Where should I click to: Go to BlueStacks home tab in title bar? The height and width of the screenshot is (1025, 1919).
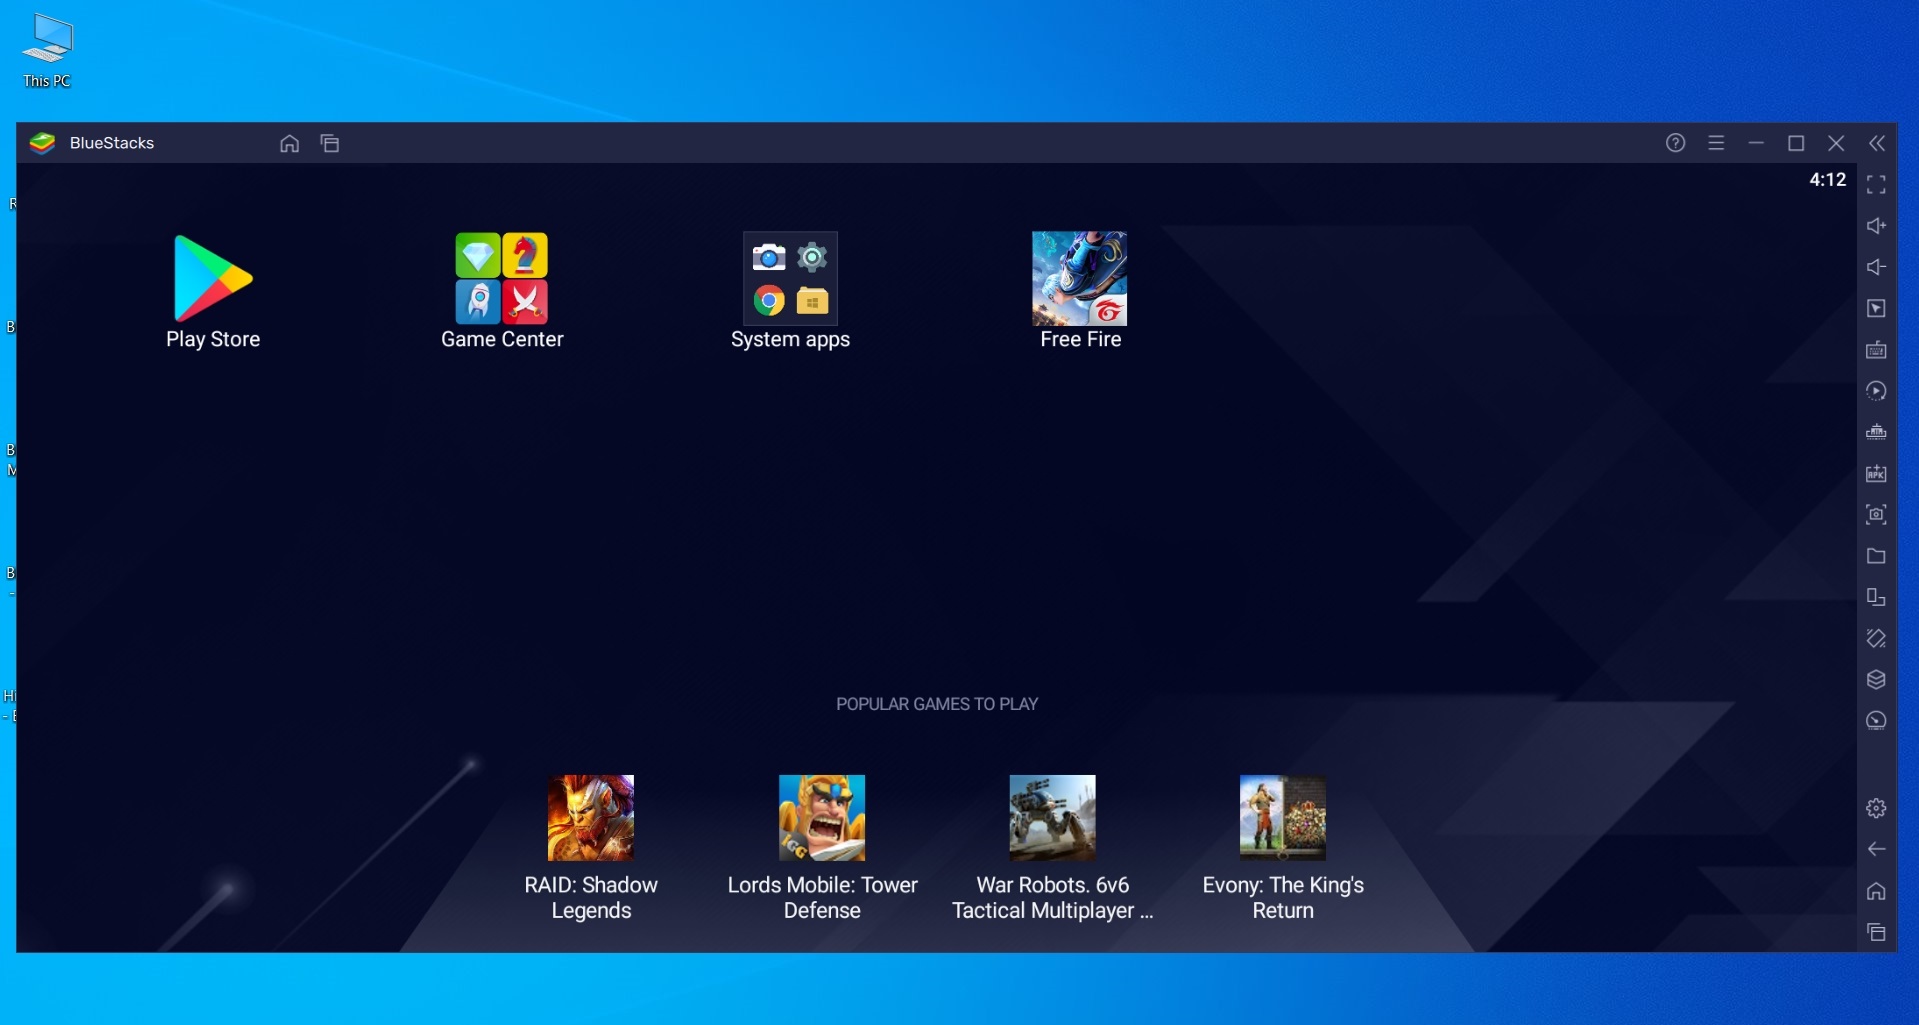(x=289, y=143)
